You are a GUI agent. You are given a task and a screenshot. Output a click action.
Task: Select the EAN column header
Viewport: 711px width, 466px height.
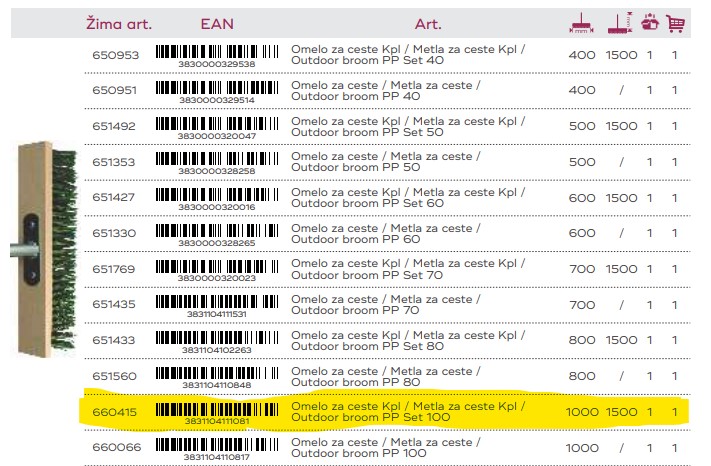click(x=217, y=24)
